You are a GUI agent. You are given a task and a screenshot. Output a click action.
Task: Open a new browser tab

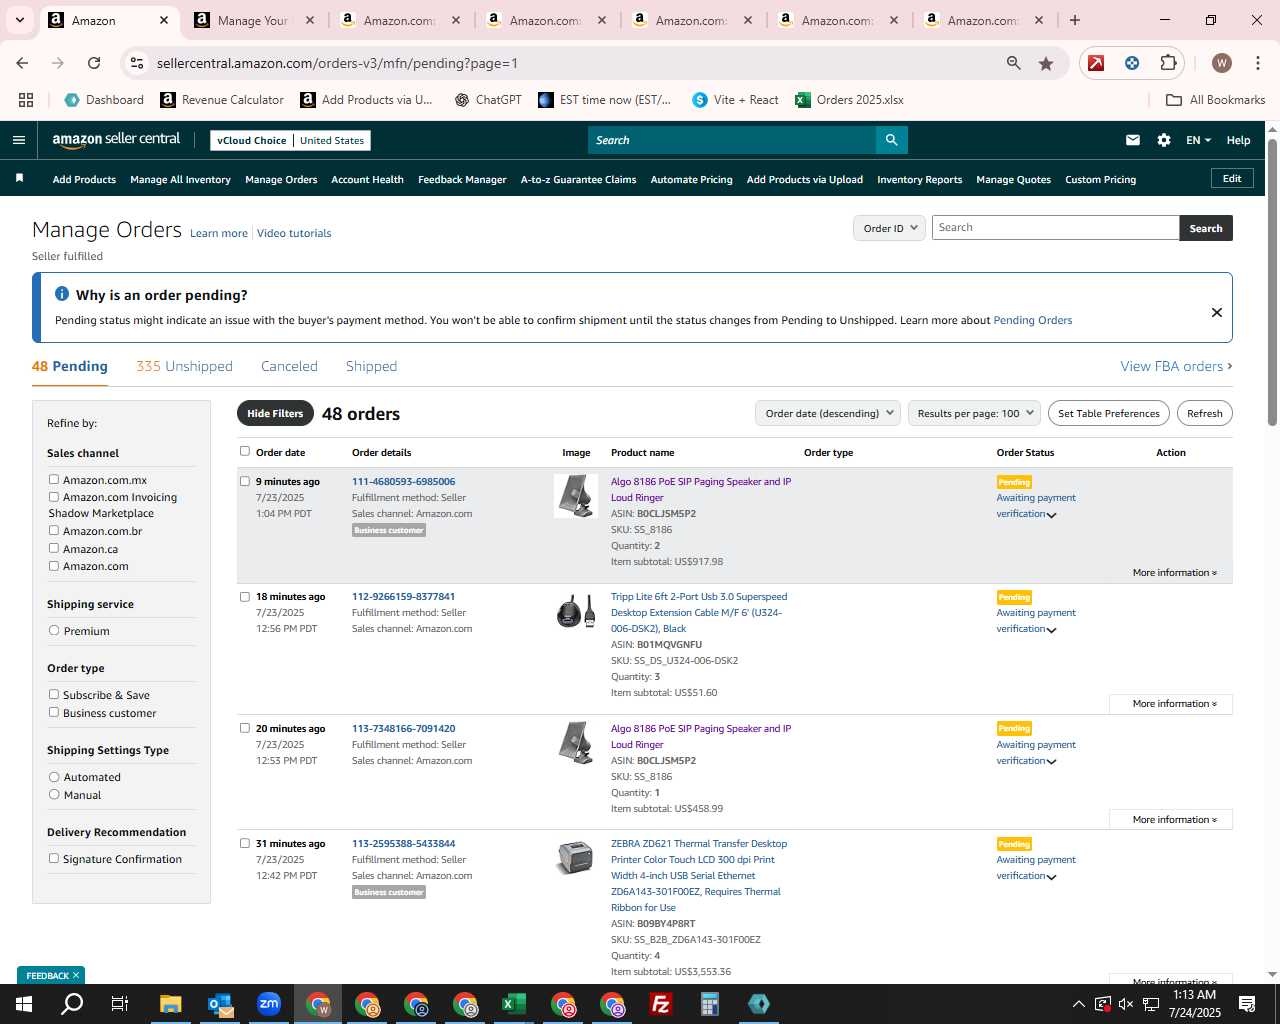click(x=1075, y=20)
